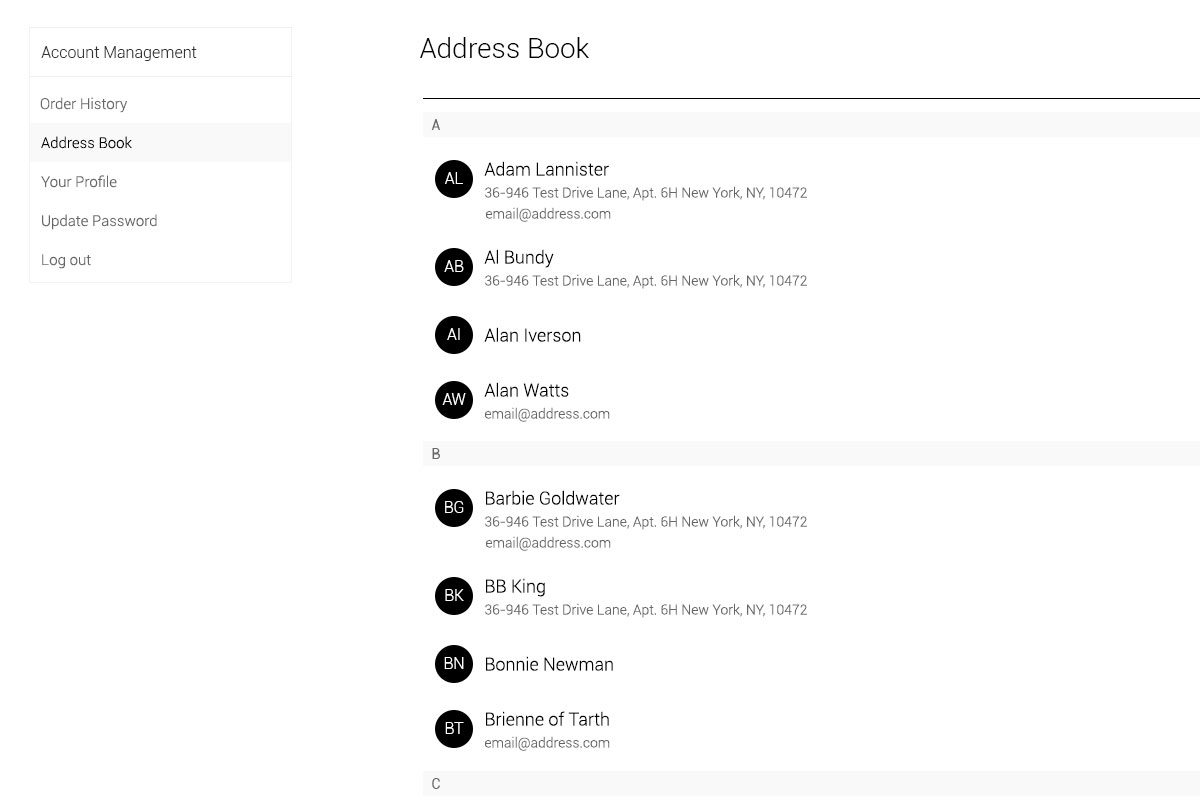This screenshot has width=1200, height=800.
Task: Click the AB avatar icon
Action: [x=454, y=267]
